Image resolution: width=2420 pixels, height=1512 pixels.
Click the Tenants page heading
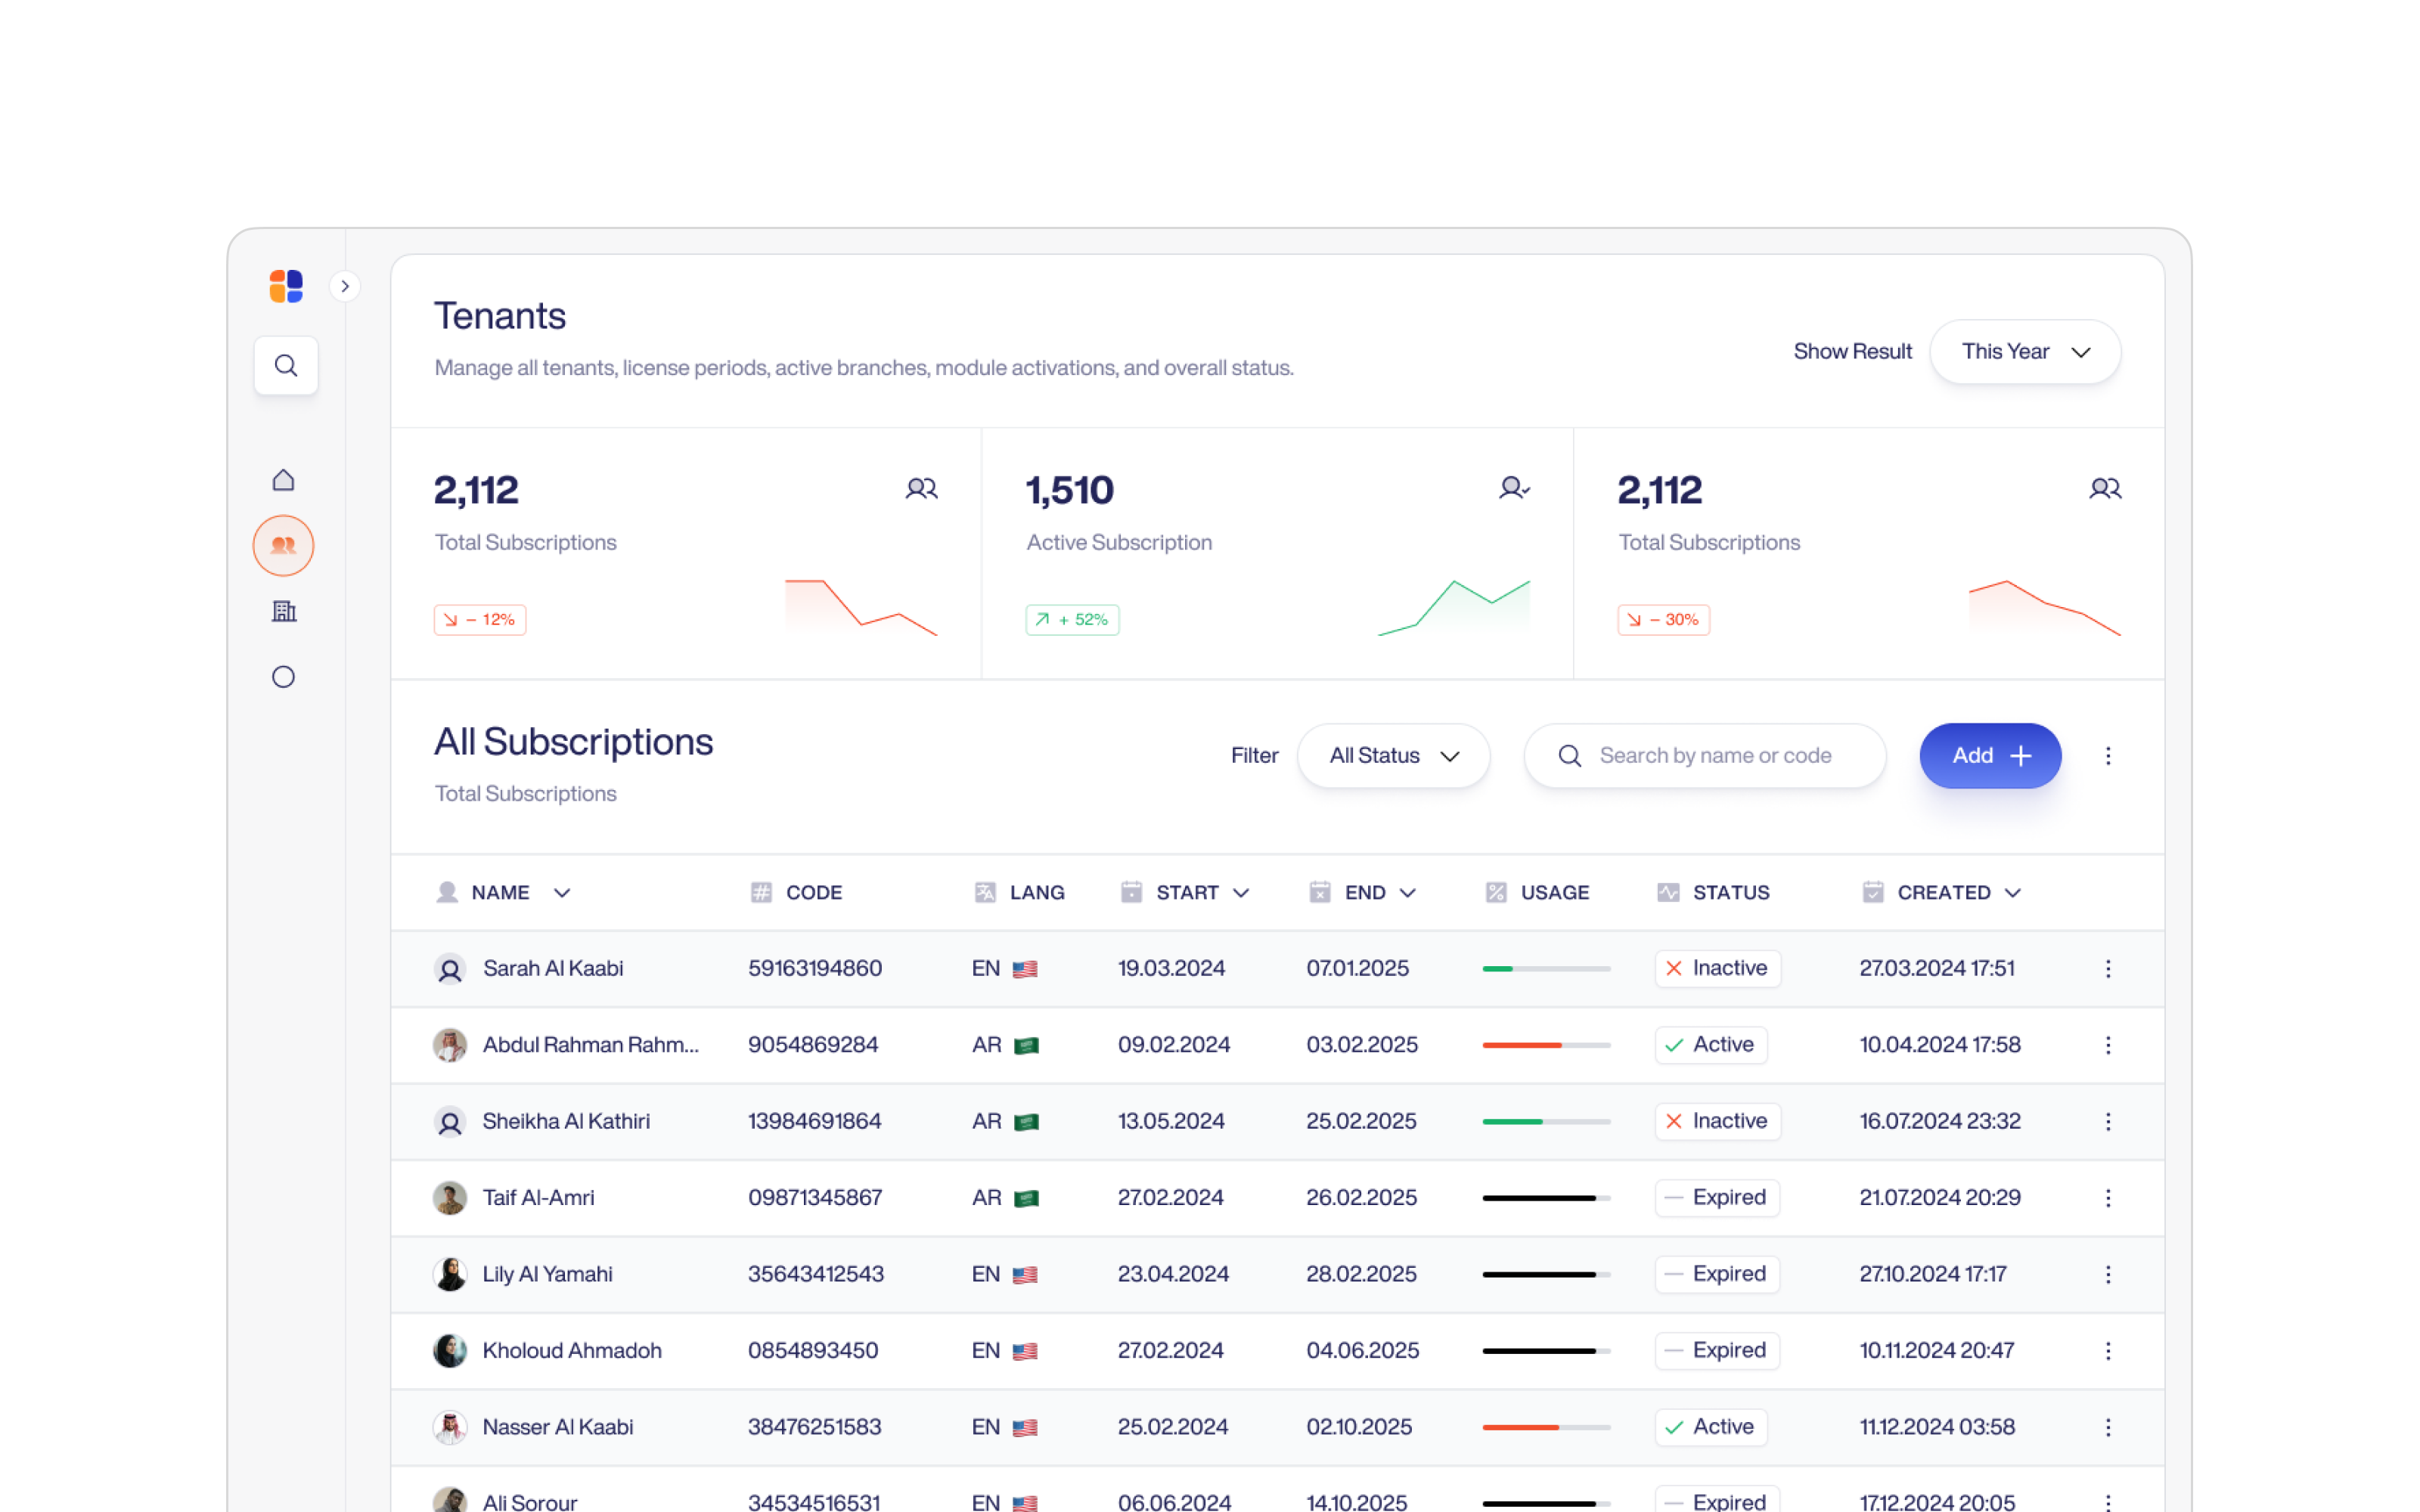pyautogui.click(x=500, y=316)
